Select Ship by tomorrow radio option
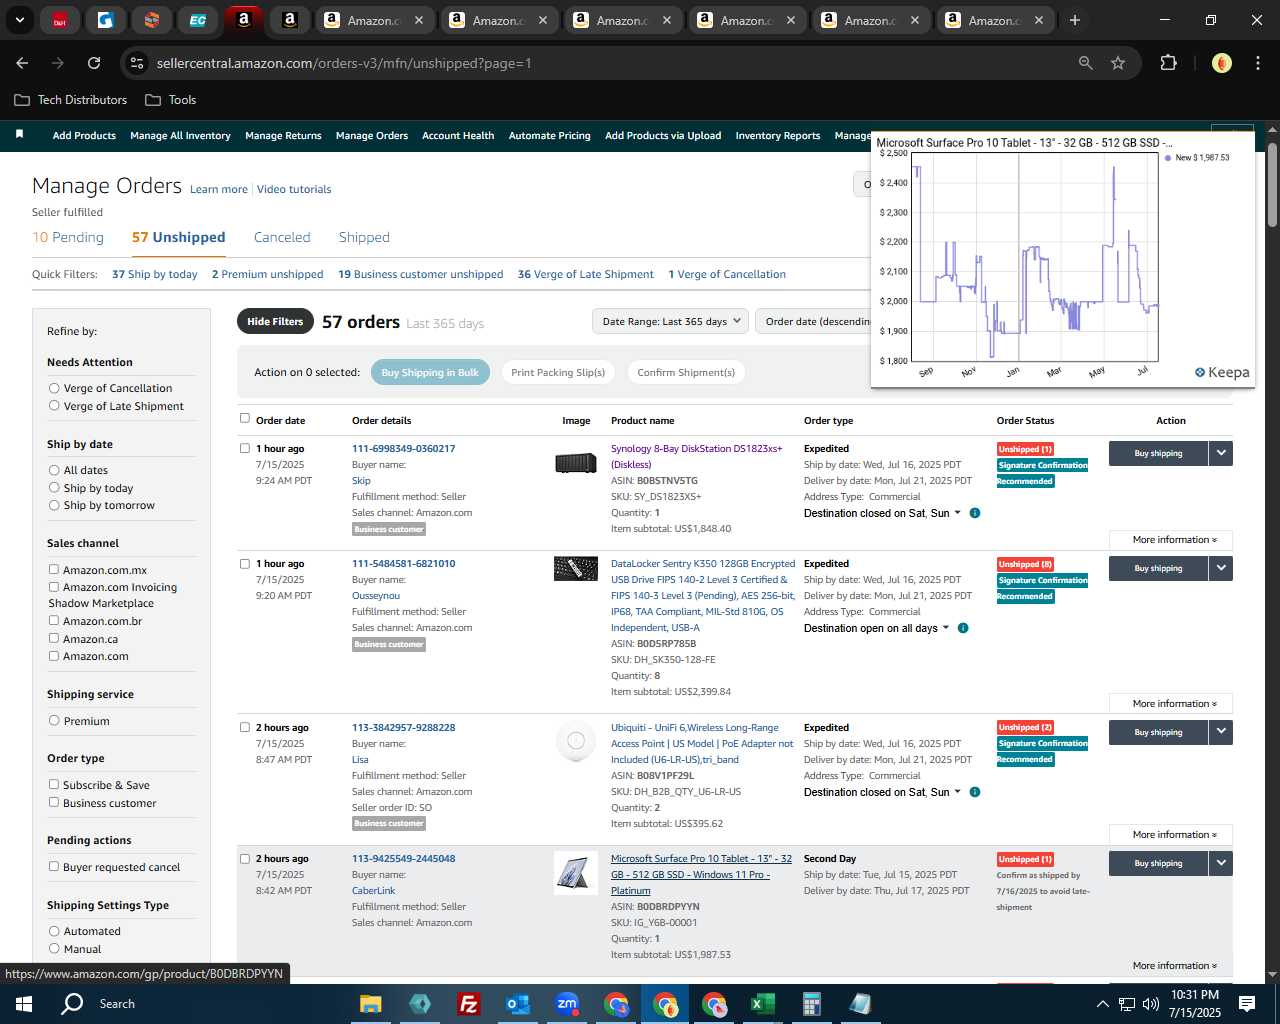This screenshot has width=1280, height=1024. [54, 505]
